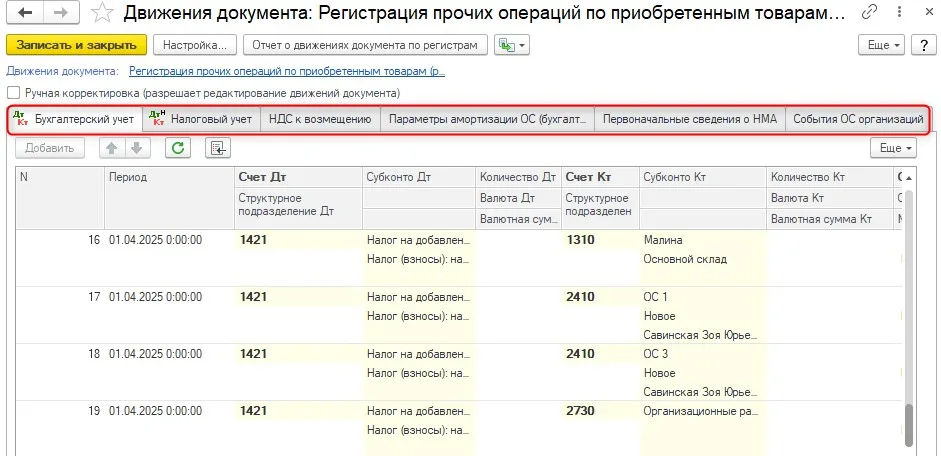Viewport: 941px width, 456px height.
Task: Move row up with the up arrow
Action: (x=112, y=148)
